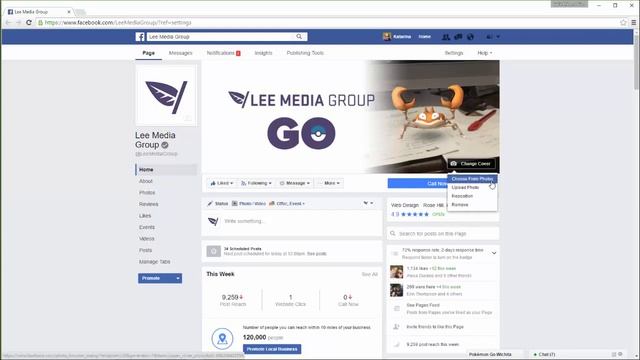Open the Chrome menu icon
Viewport: 640px width, 360px height.
(633, 22)
